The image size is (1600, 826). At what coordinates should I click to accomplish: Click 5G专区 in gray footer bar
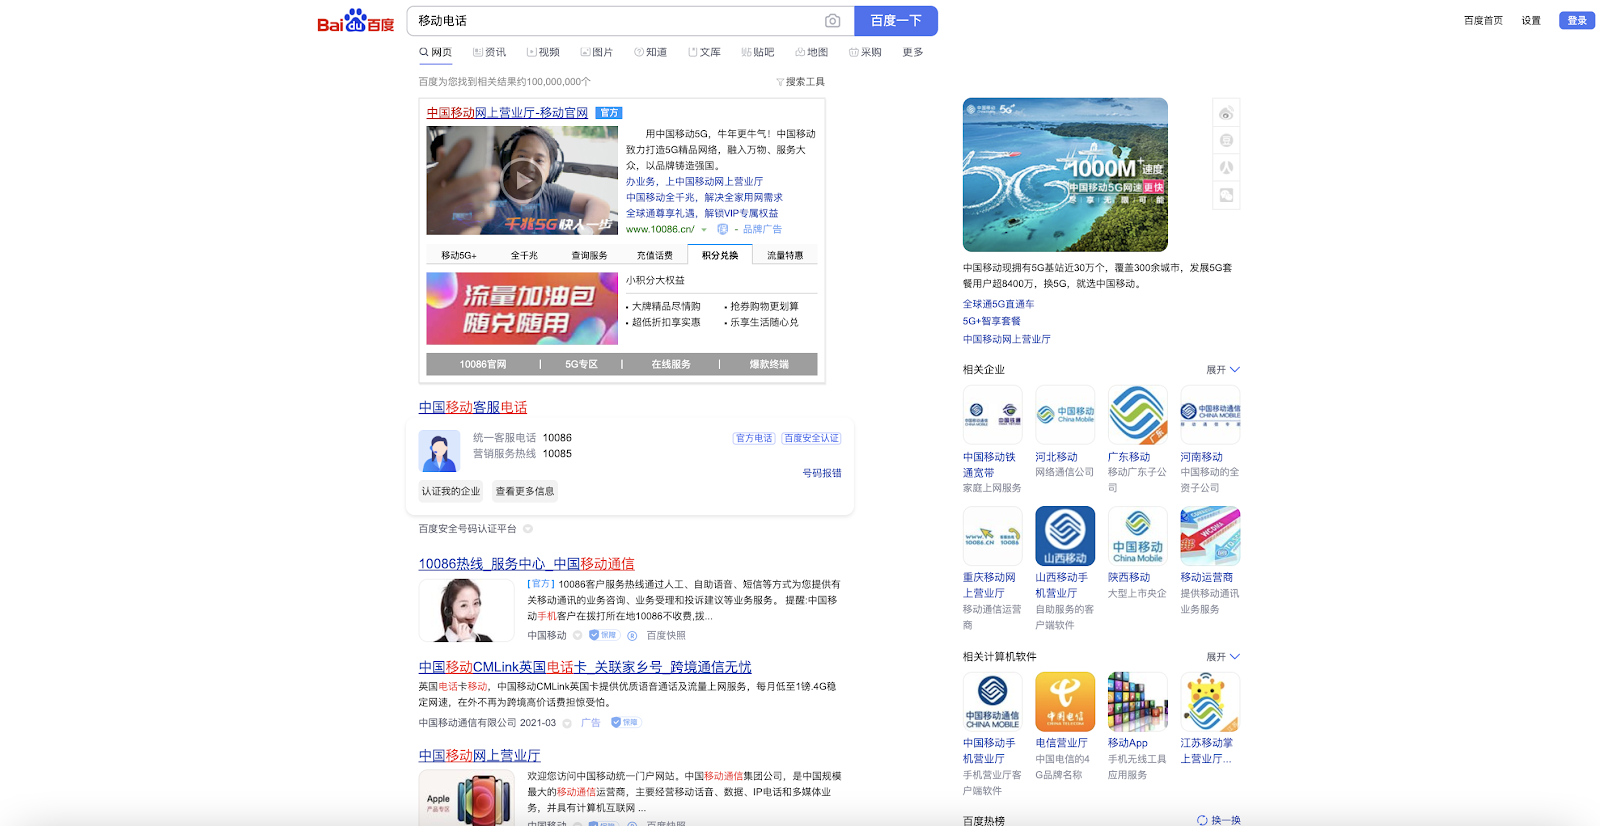581,364
